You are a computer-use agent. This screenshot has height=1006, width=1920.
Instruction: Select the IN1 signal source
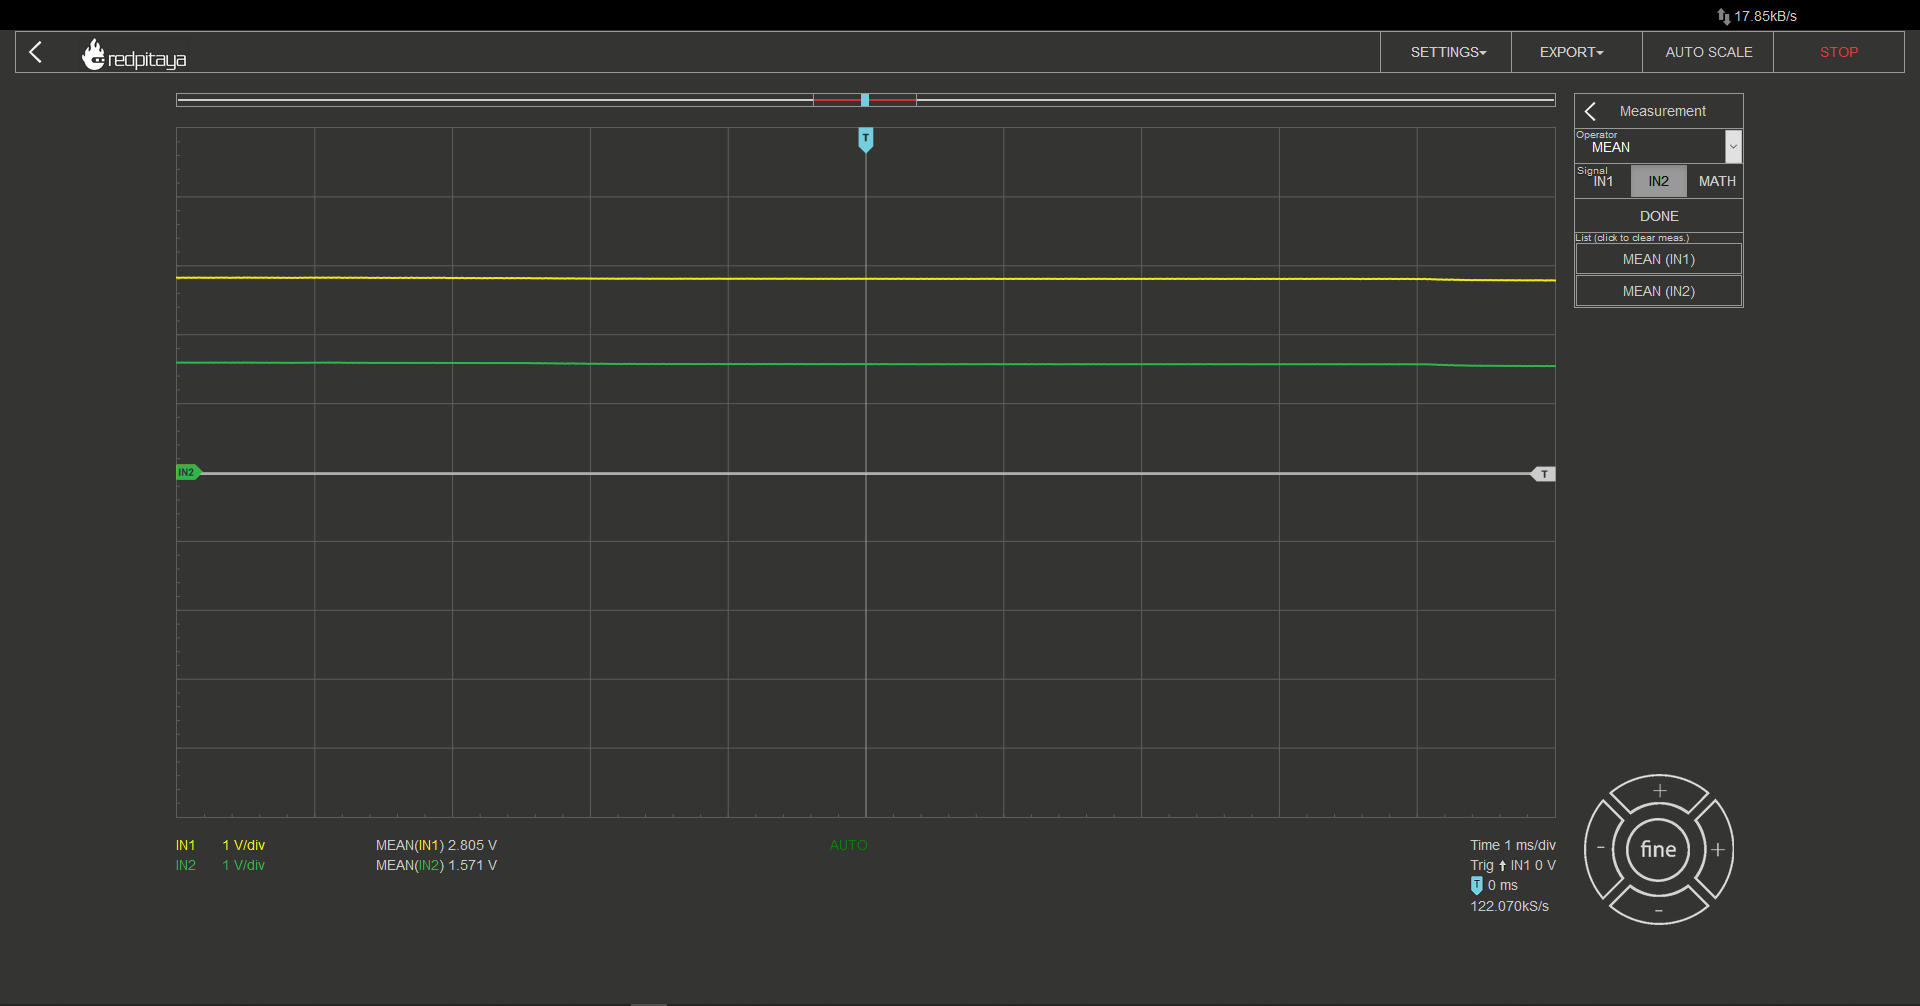(x=1603, y=181)
